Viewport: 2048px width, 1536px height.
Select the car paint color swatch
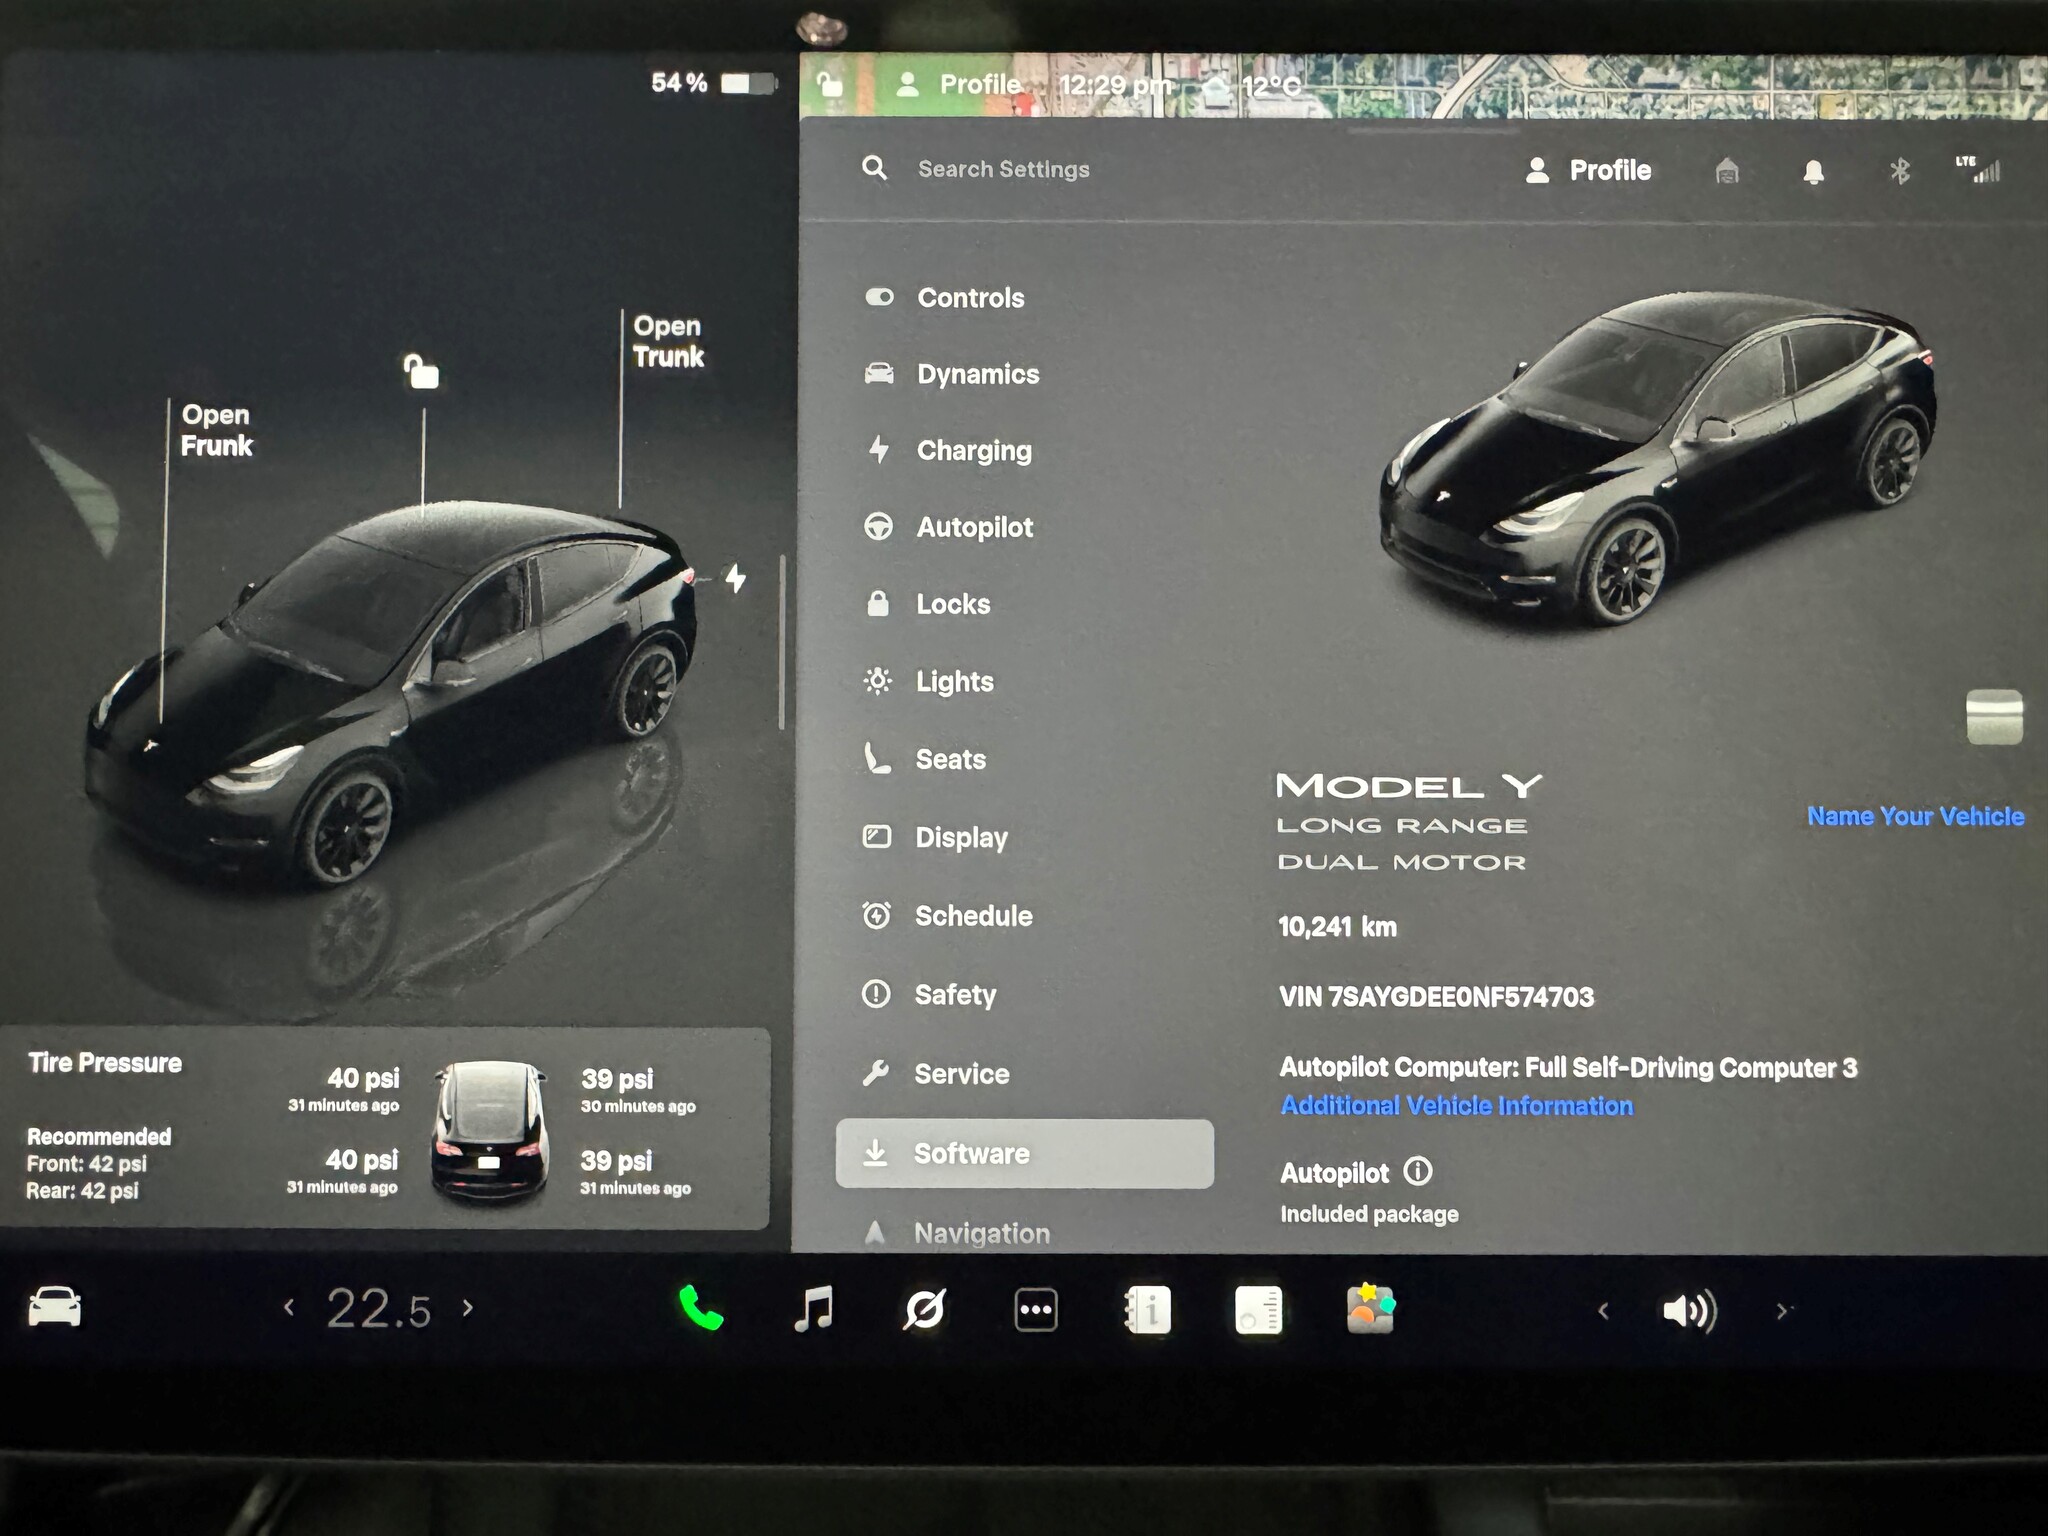pyautogui.click(x=1994, y=716)
